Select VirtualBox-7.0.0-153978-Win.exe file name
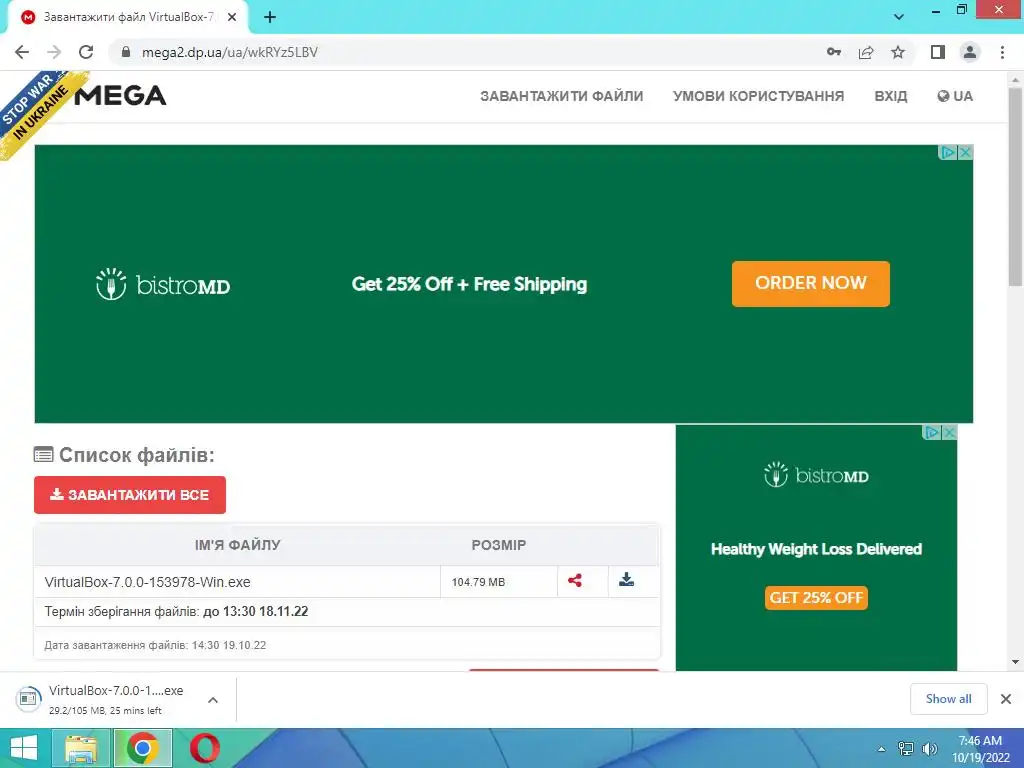 tap(148, 582)
